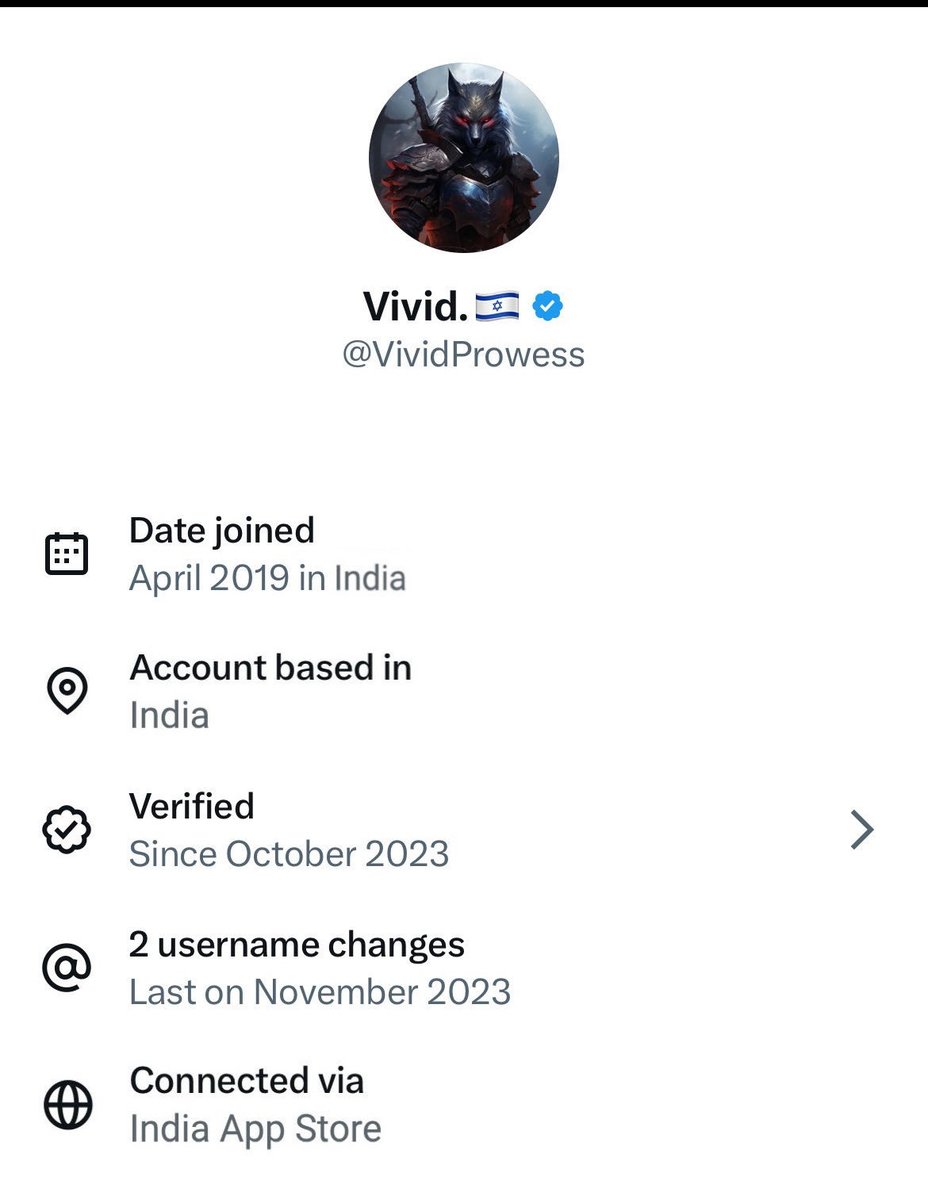Click the globe icon beside Connected via
The width and height of the screenshot is (928, 1200).
[67, 1105]
